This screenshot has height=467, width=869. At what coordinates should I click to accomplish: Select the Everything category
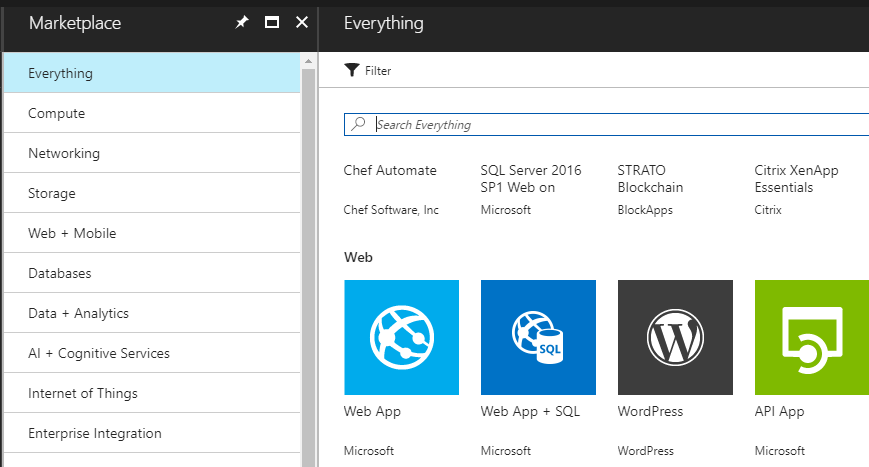coord(61,74)
